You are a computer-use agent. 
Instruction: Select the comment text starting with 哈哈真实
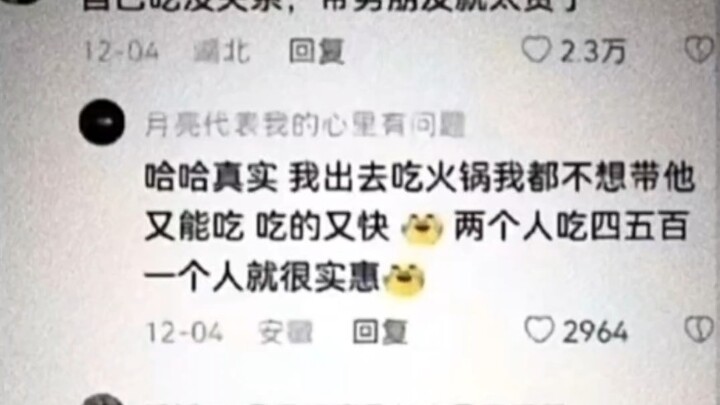(x=420, y=228)
